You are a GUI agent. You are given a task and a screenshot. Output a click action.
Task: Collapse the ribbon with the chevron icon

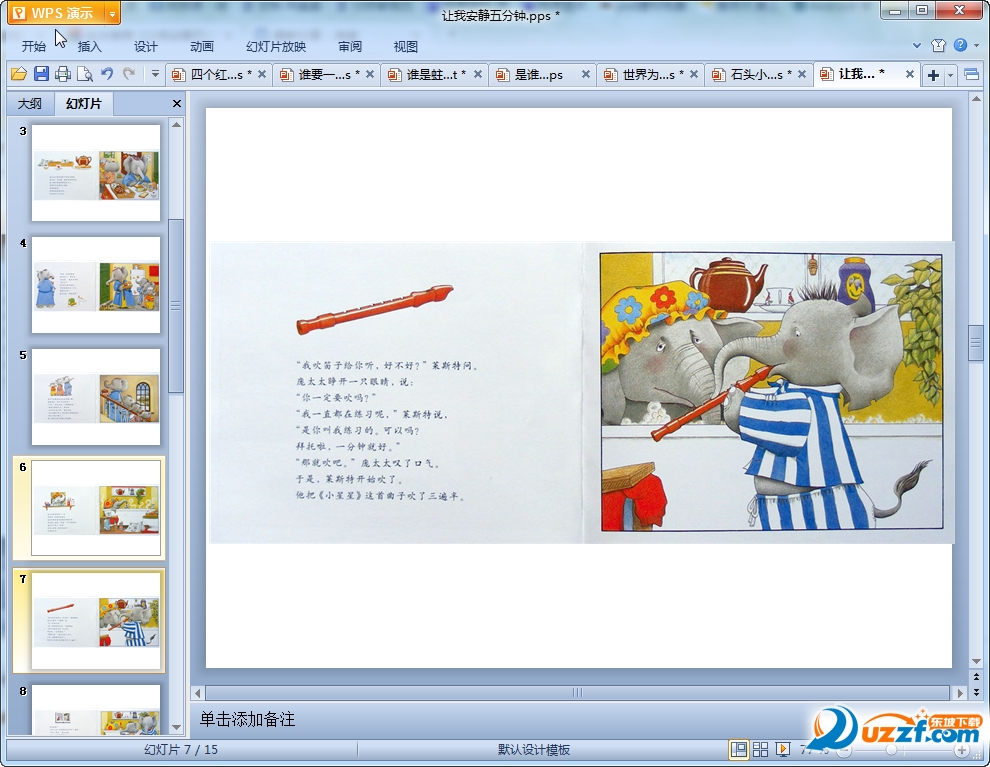point(917,45)
